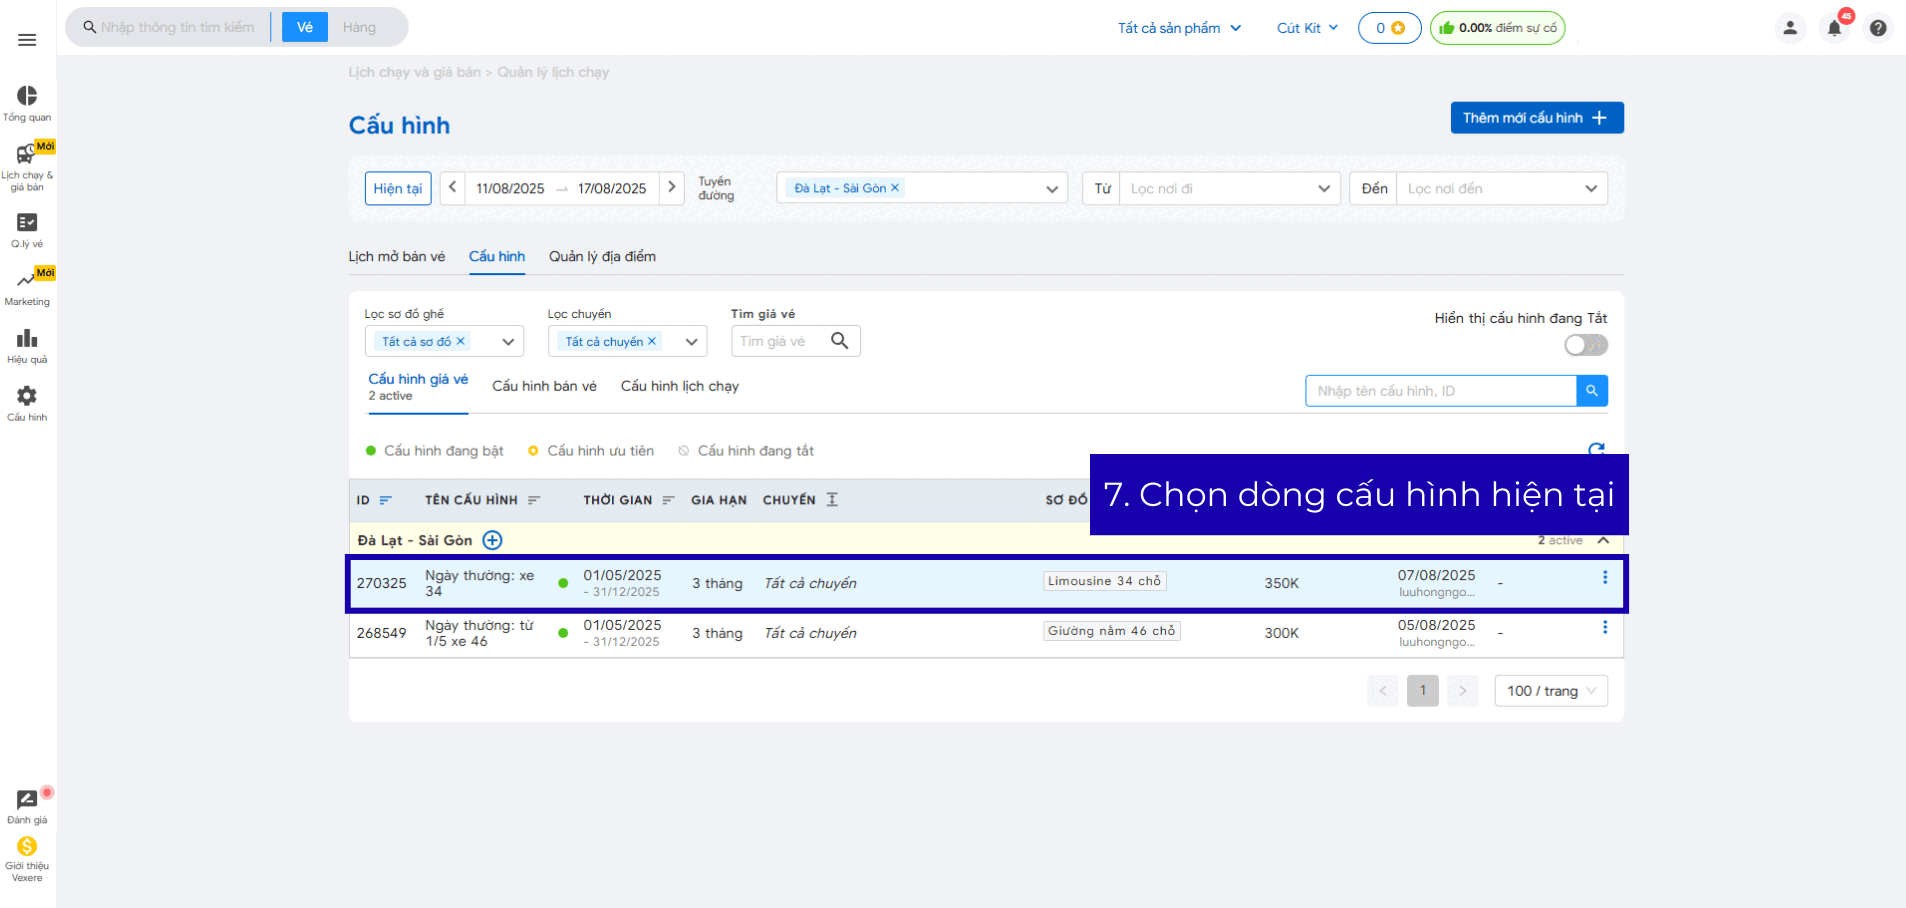Click the Hiện tại date button
1906x908 pixels.
click(x=397, y=189)
